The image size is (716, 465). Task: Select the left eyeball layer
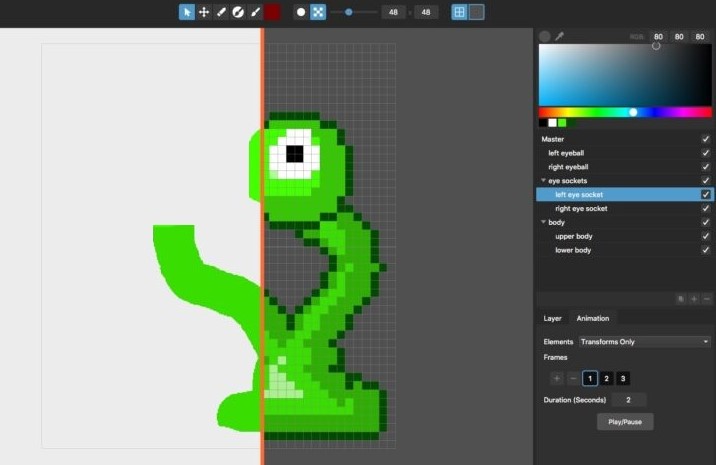625,153
